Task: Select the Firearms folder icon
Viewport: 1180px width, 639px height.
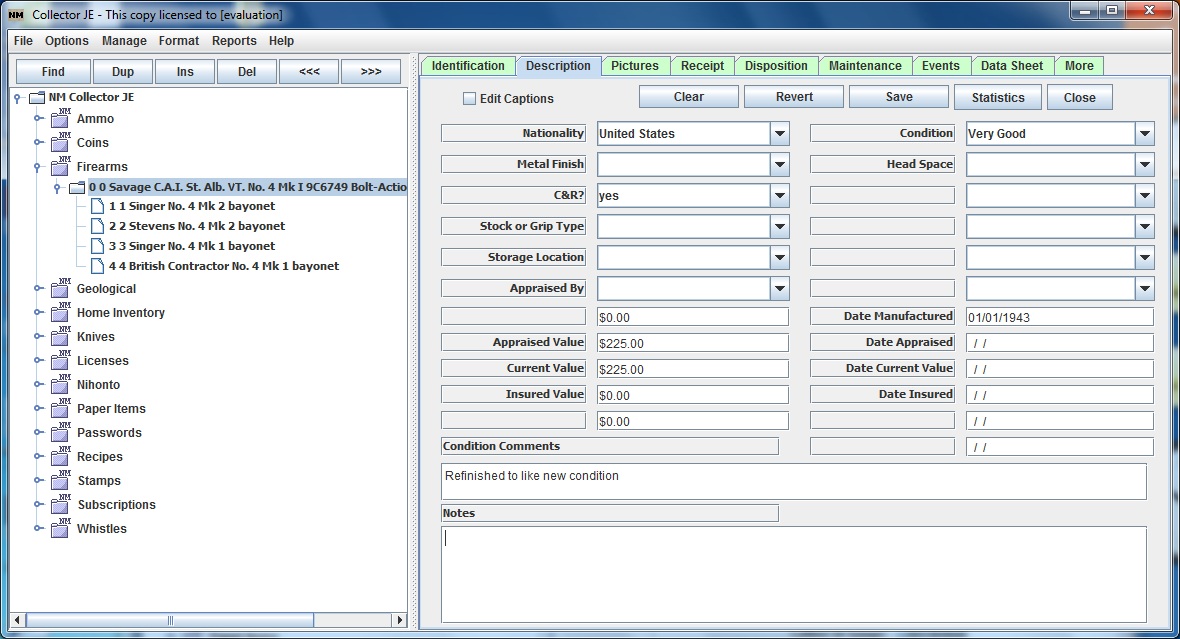Action: coord(60,166)
